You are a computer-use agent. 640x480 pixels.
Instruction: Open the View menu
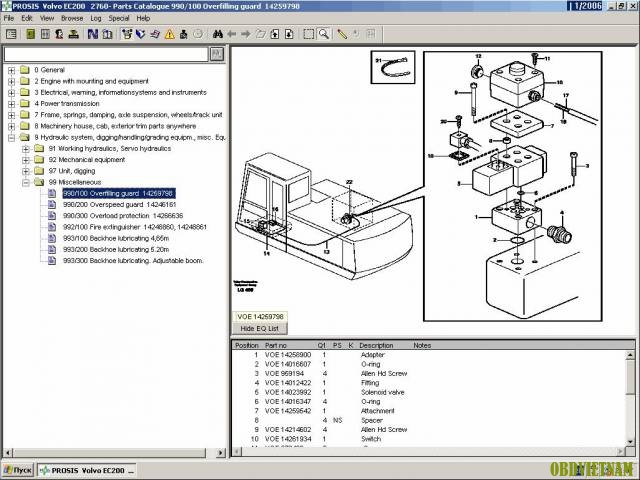tap(47, 18)
